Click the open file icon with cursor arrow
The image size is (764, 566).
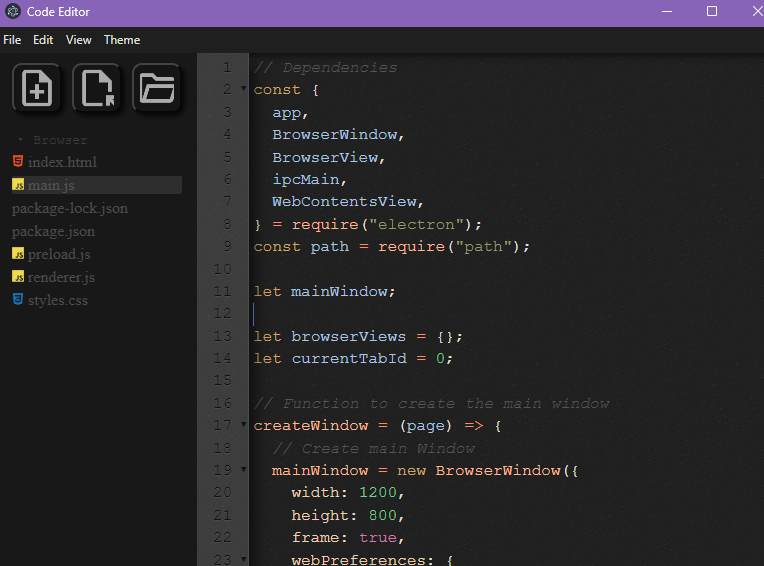pos(96,88)
